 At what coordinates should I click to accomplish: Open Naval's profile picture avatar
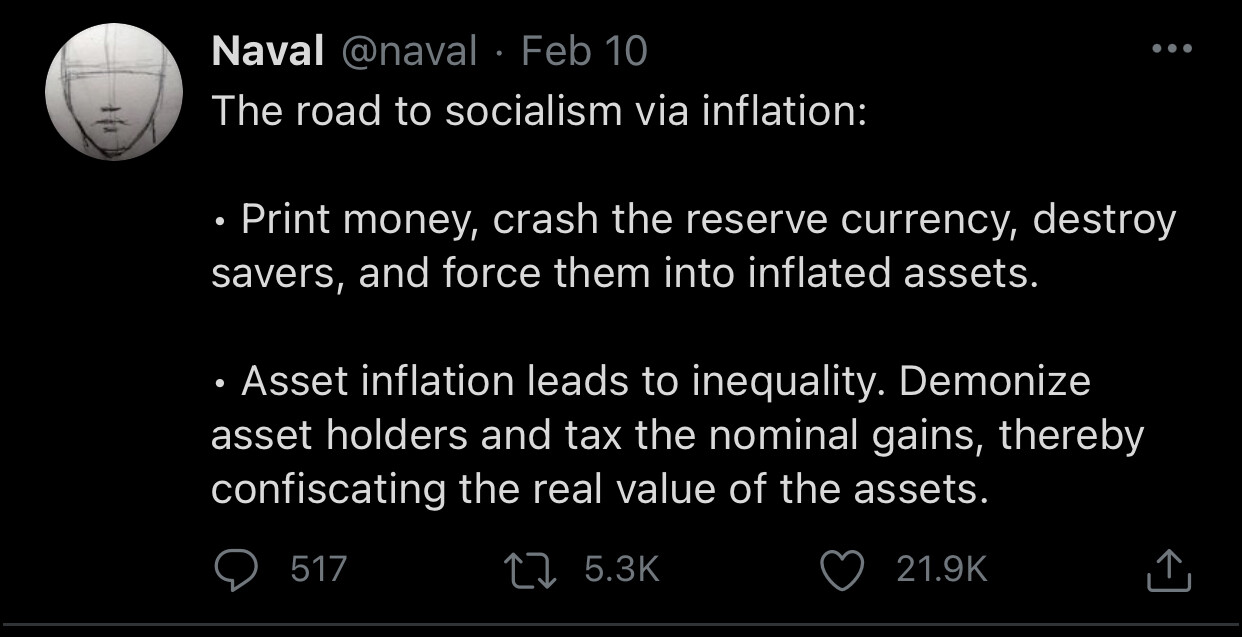114,92
